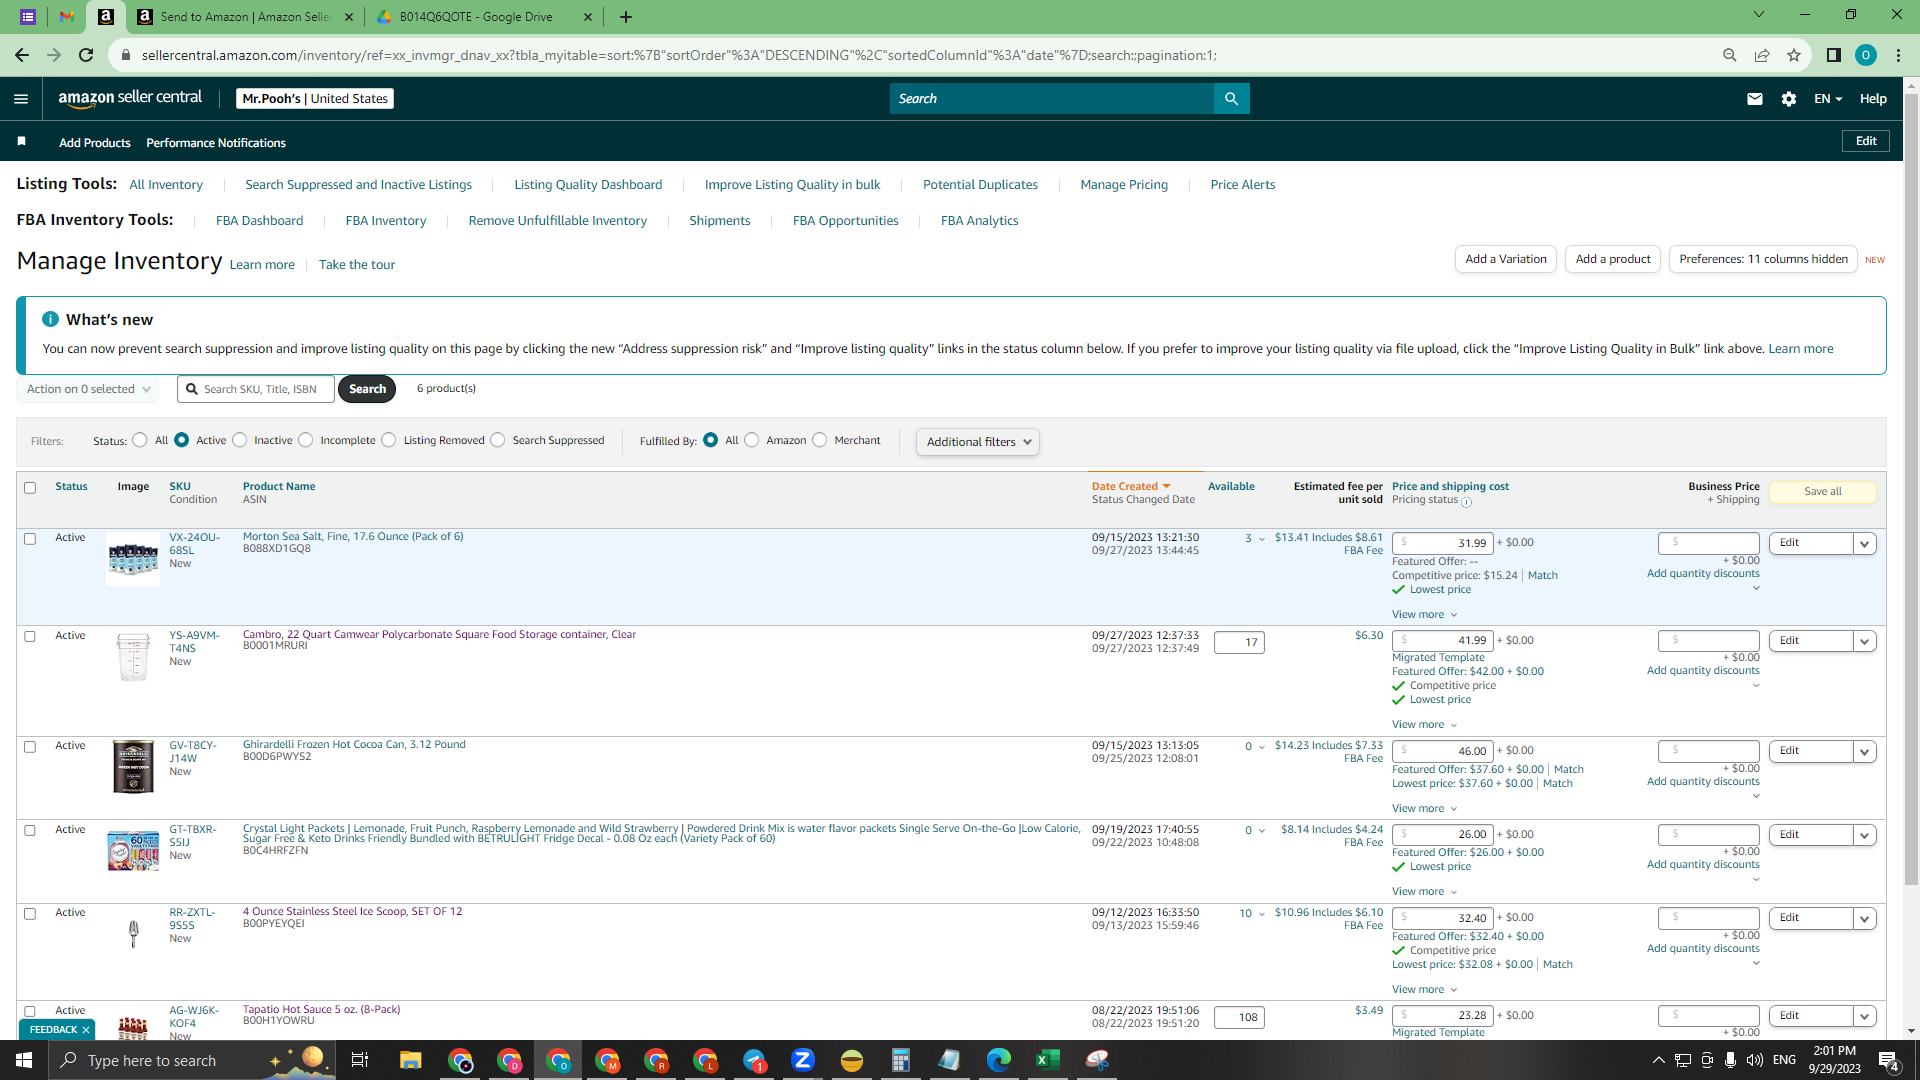Select the Listing Removed status filter
This screenshot has width=1920, height=1080.
[x=389, y=440]
